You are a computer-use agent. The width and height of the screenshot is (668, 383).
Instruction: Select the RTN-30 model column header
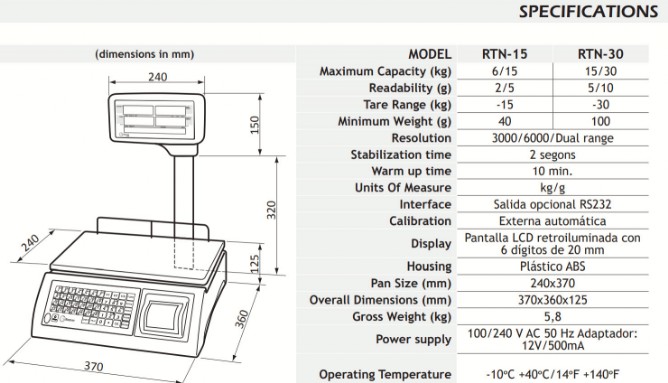600,54
